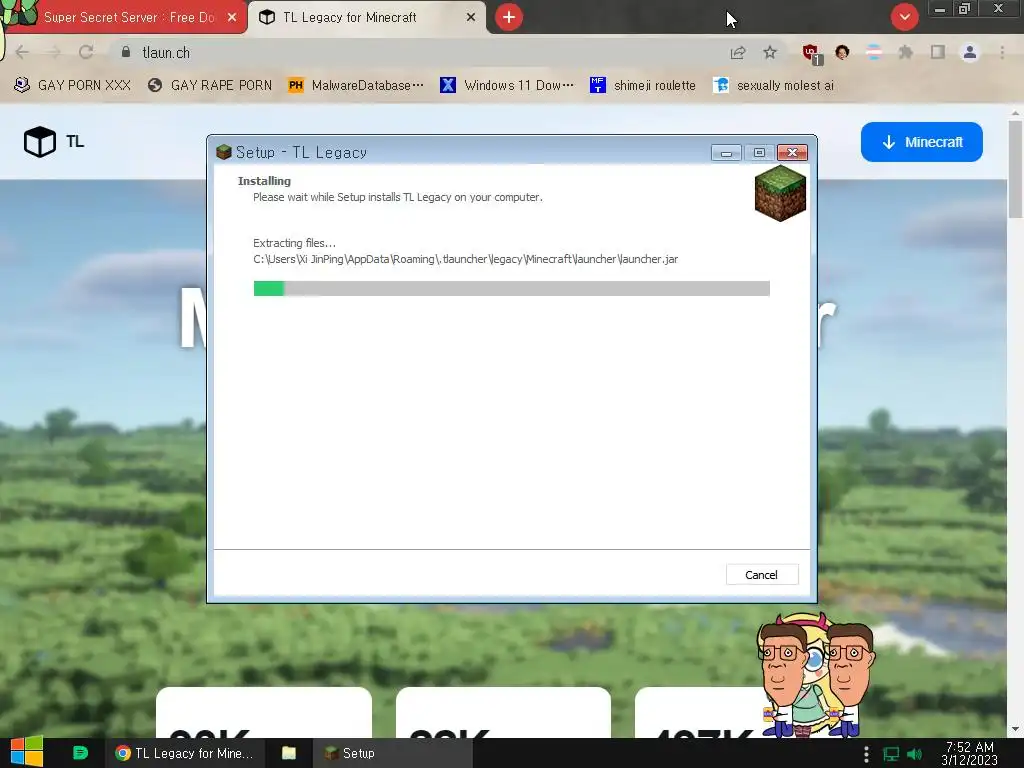Click the volume speaker tray icon
1024x768 pixels.
click(915, 754)
